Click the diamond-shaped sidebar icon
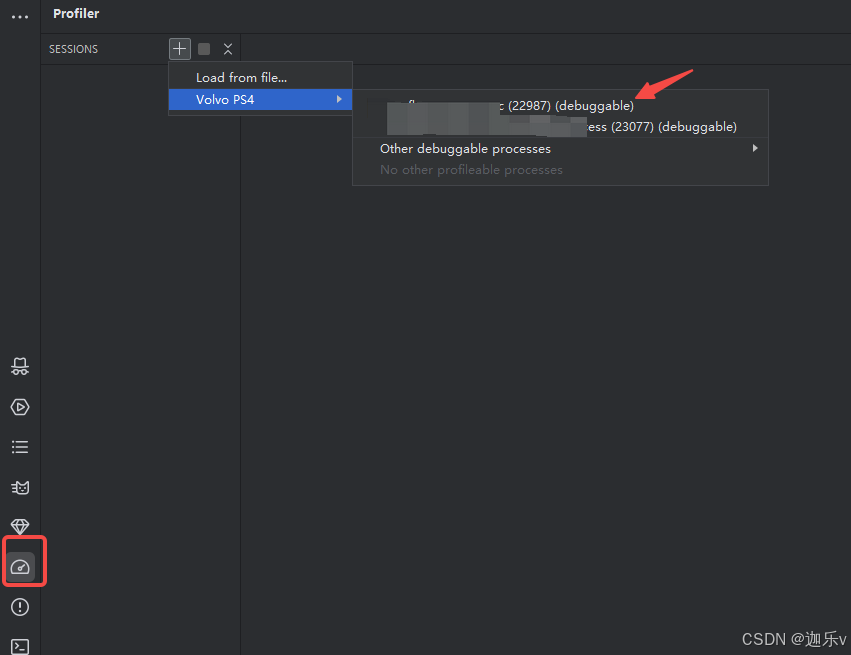The height and width of the screenshot is (655, 851). [20, 527]
